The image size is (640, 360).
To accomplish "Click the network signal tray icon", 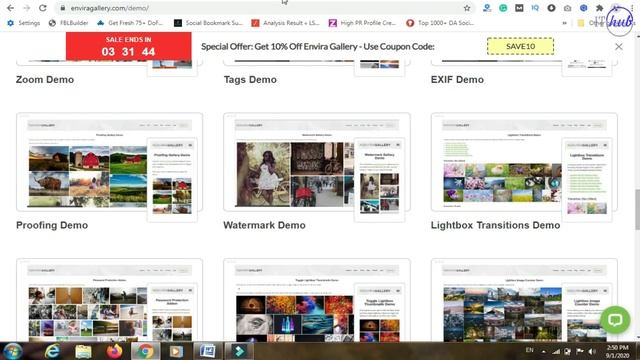I will (x=556, y=351).
